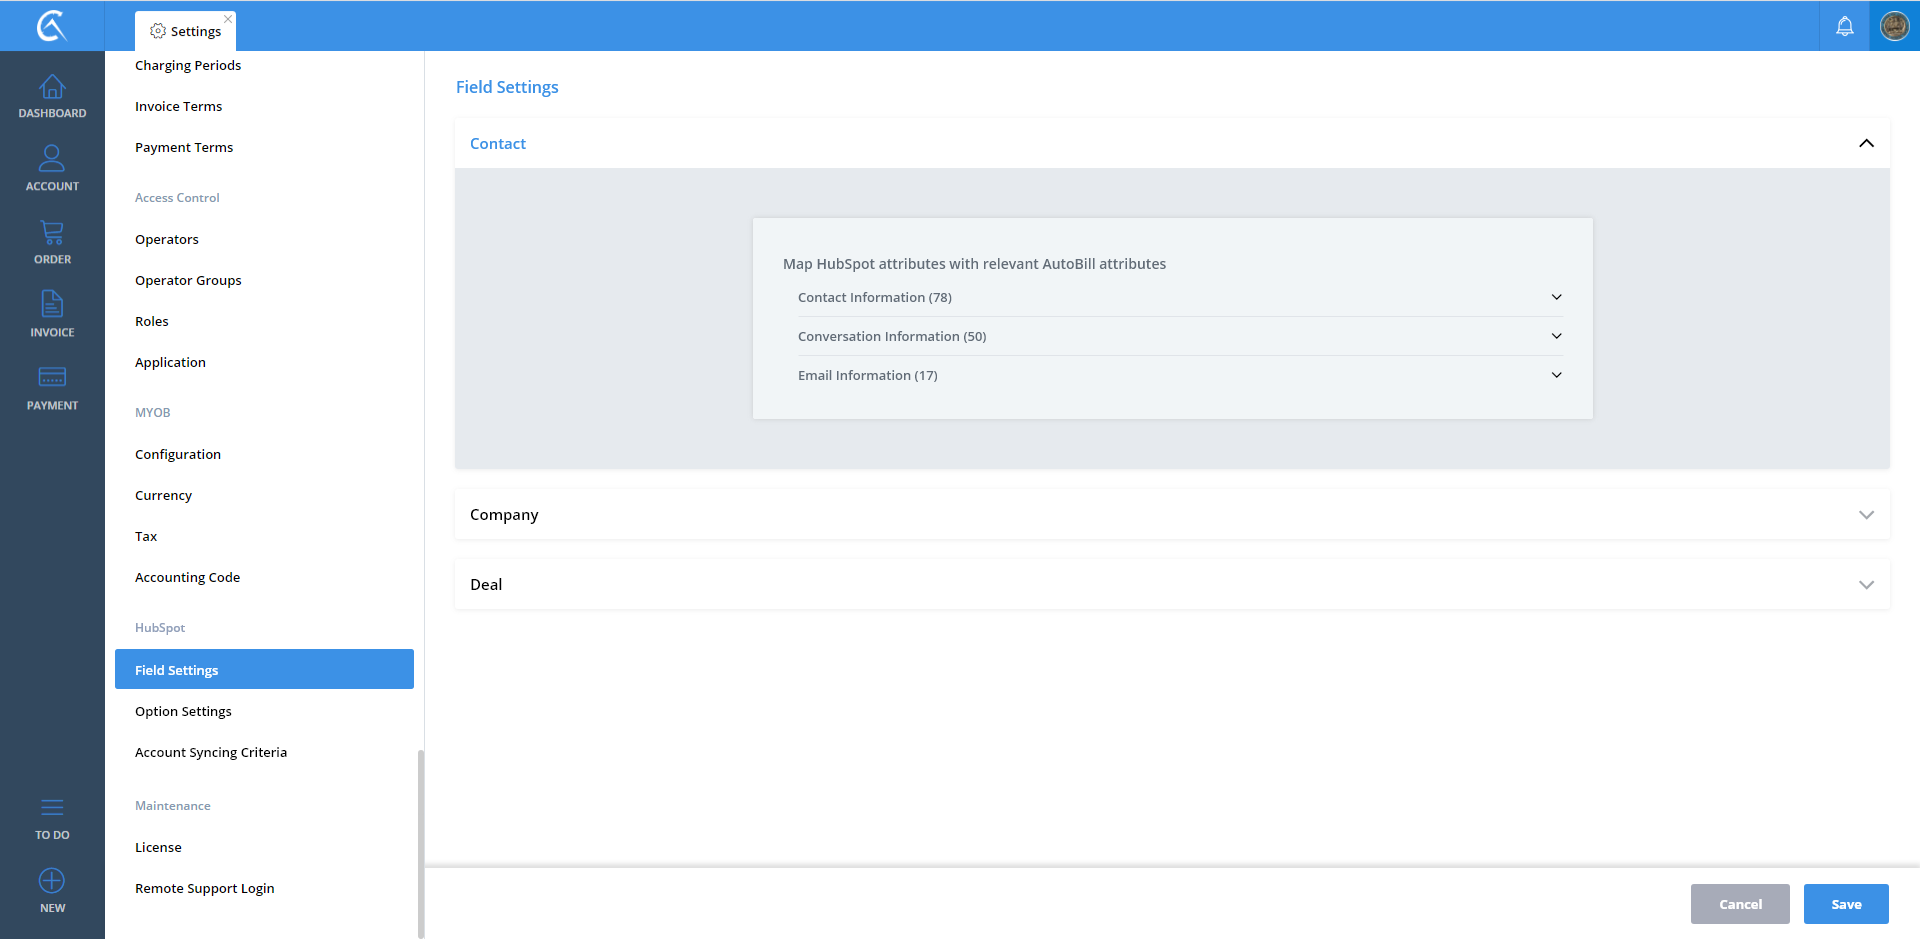
Task: Click the Cancel button
Action: [1740, 904]
